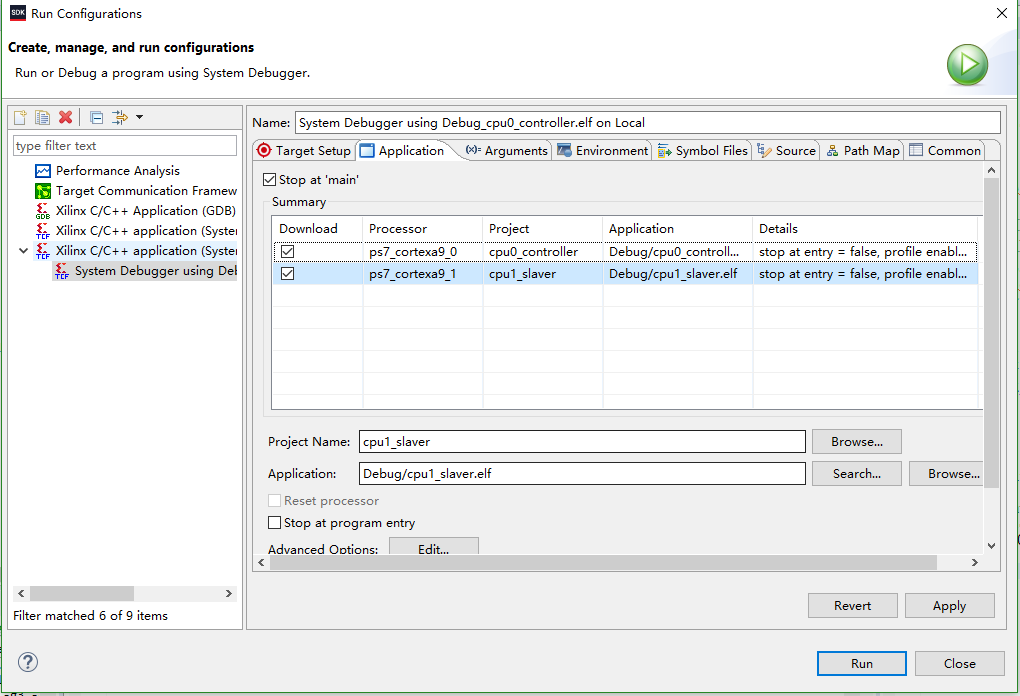Select Xilinx C/C++ Application (GDB) icon
This screenshot has width=1020, height=696.
click(x=43, y=211)
